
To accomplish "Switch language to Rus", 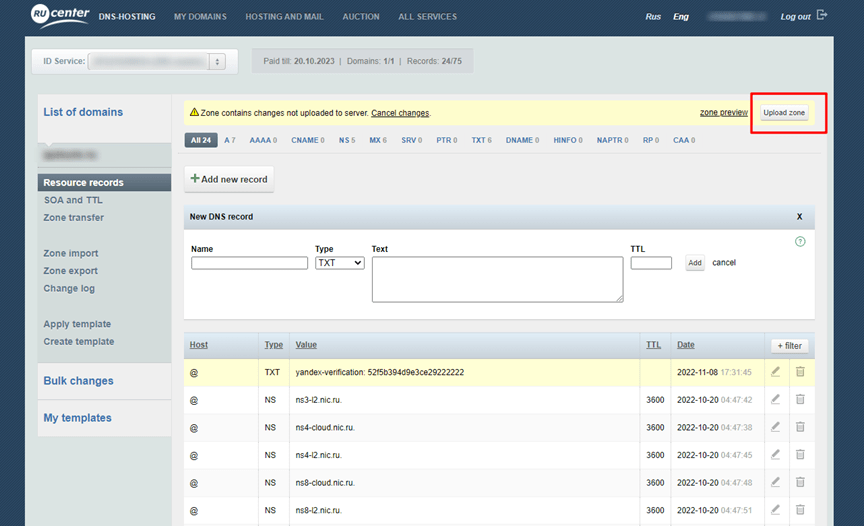I will click(653, 17).
